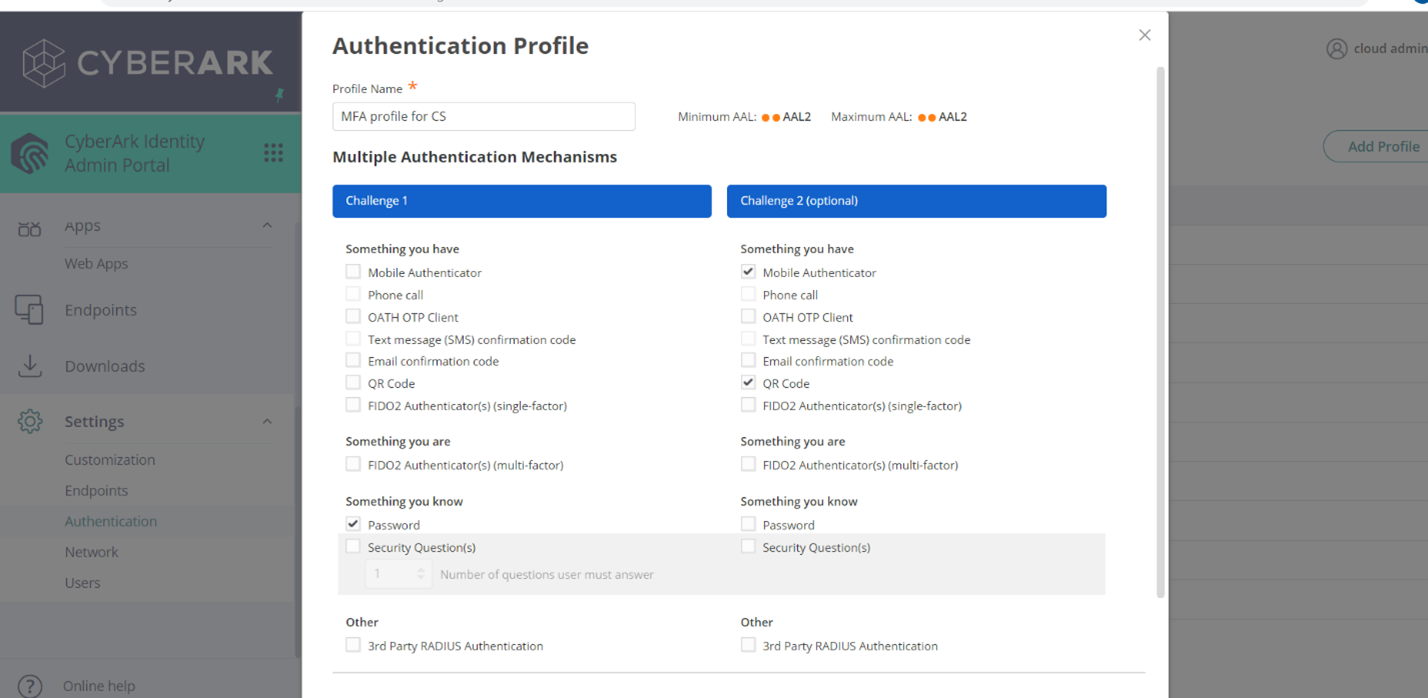Viewport: 1428px width, 698px height.
Task: Open Customization under Settings
Action: click(110, 460)
